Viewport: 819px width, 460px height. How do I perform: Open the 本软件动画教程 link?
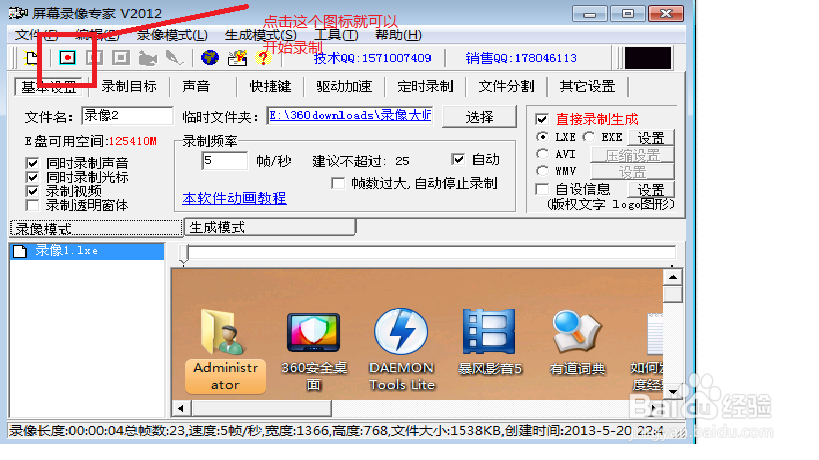coord(234,198)
